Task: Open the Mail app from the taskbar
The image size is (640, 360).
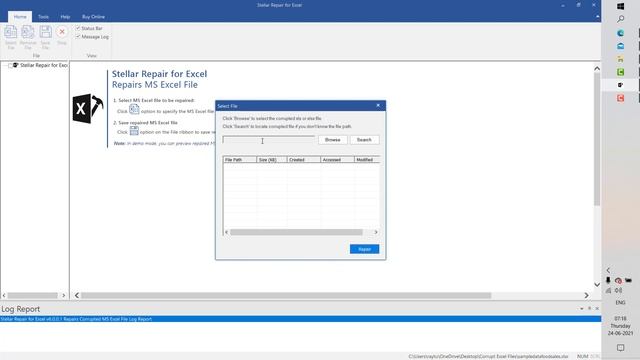Action: 620,46
